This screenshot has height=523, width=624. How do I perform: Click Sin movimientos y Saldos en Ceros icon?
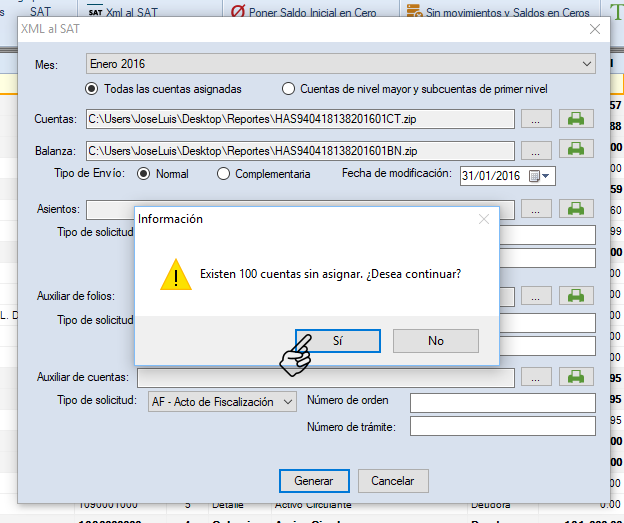pyautogui.click(x=415, y=12)
